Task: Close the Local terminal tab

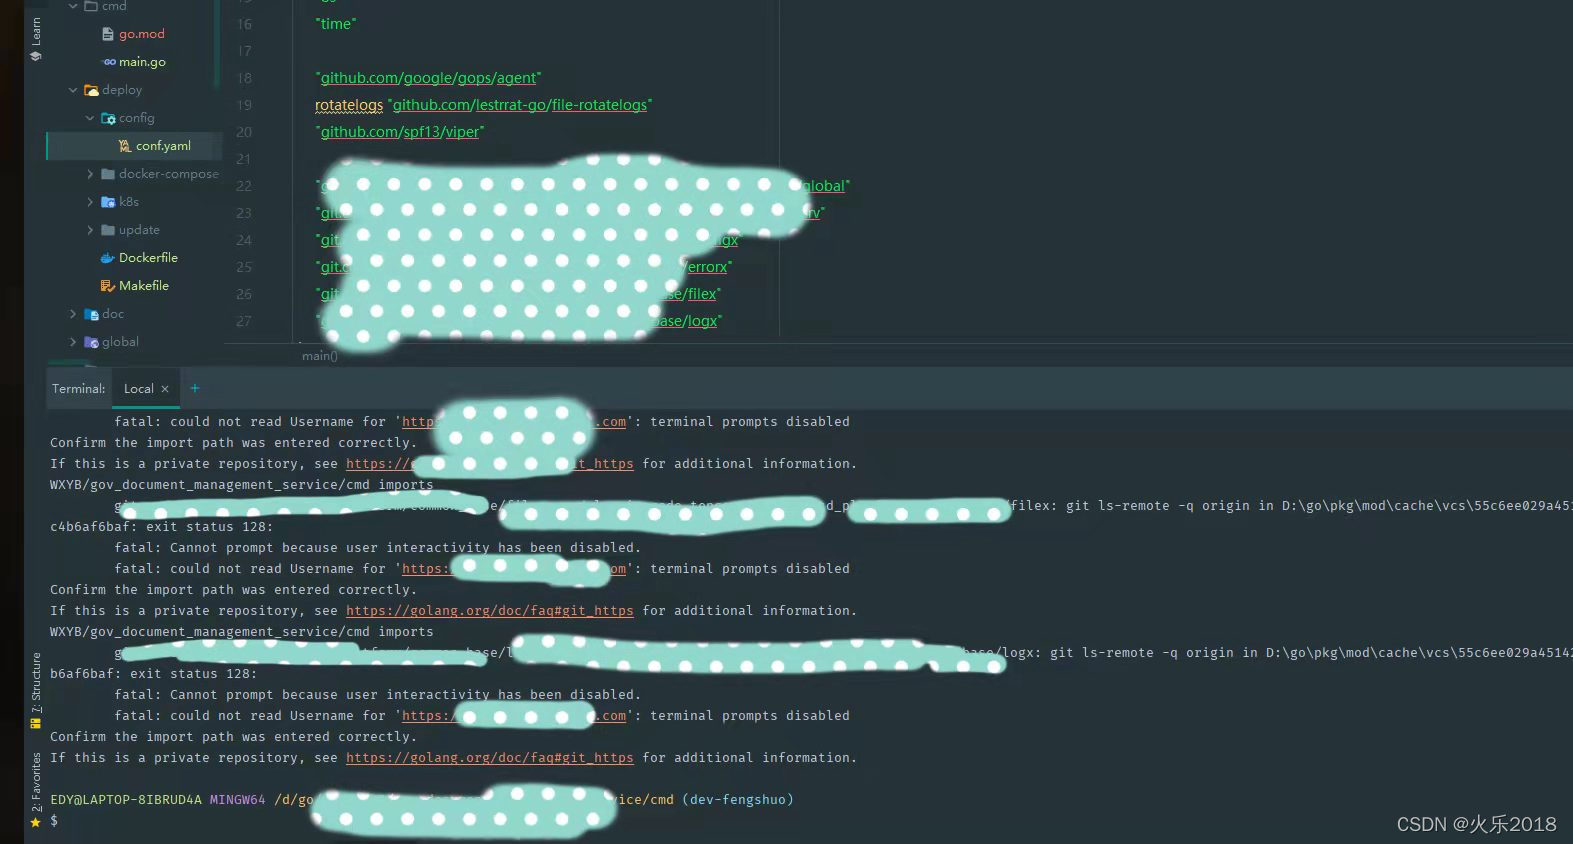Action: (165, 389)
